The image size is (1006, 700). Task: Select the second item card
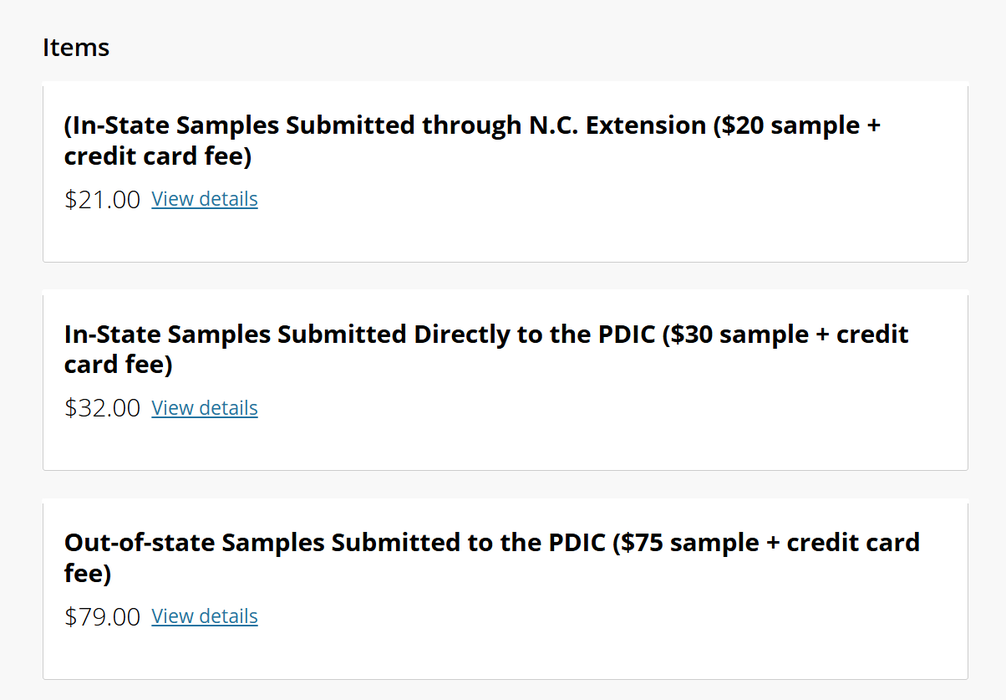coord(505,380)
